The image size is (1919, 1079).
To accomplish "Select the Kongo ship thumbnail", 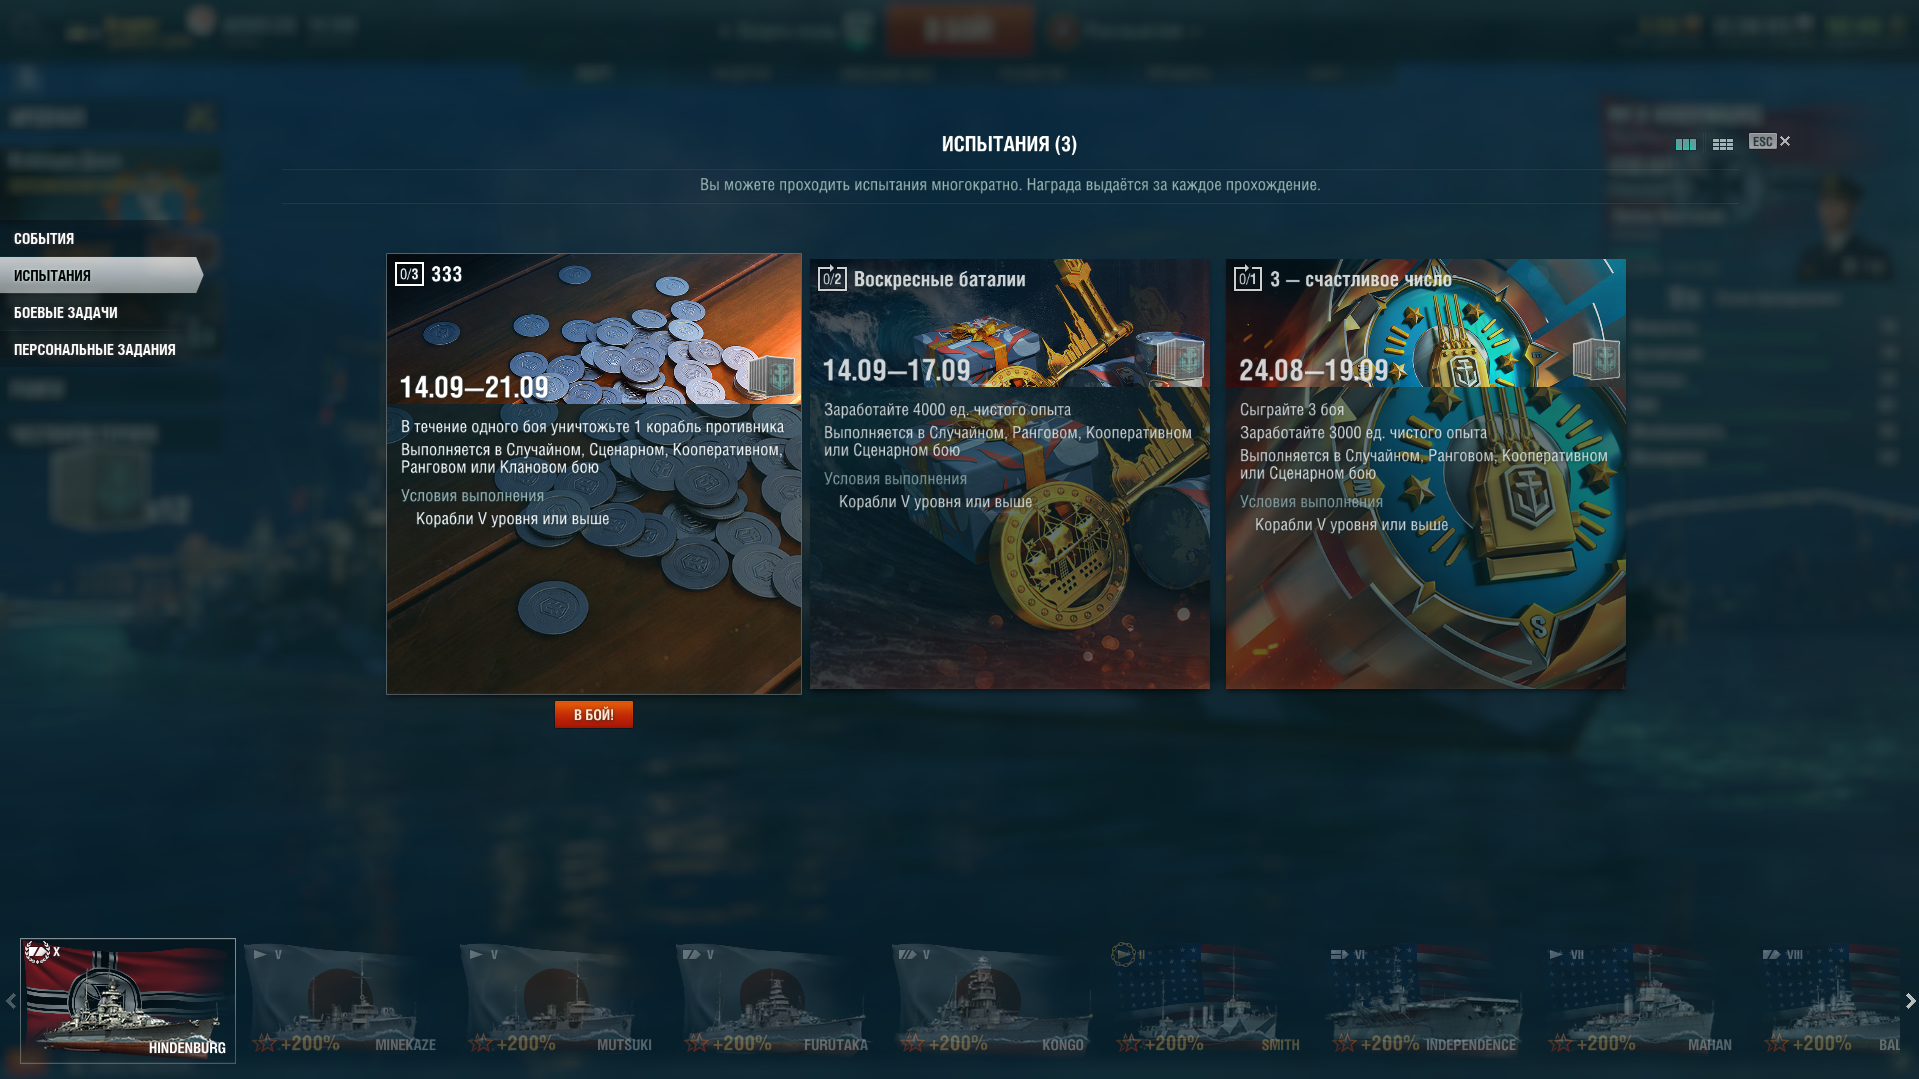I will pos(990,1000).
